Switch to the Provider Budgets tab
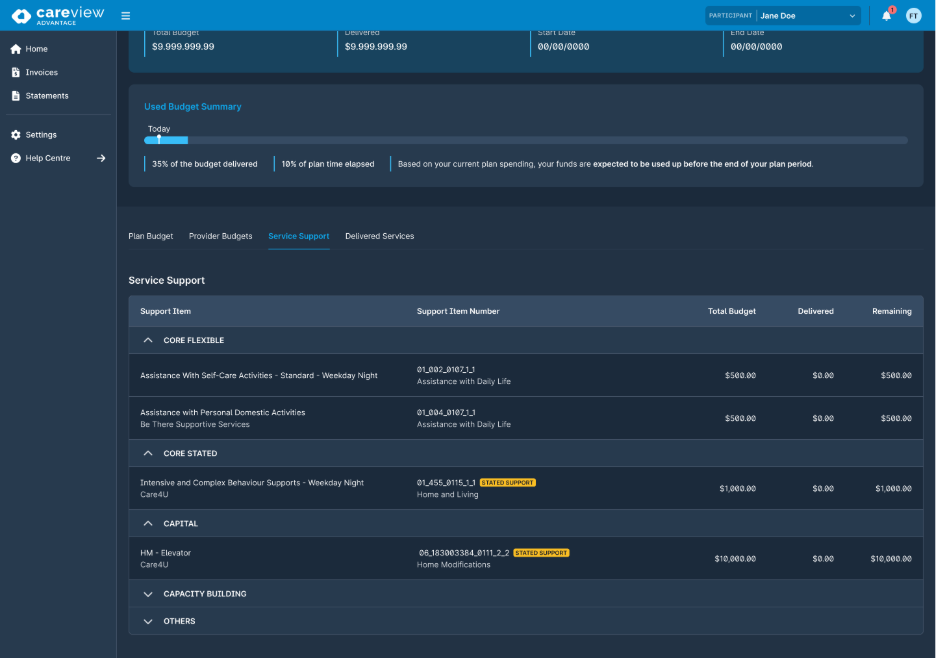 click(x=220, y=237)
